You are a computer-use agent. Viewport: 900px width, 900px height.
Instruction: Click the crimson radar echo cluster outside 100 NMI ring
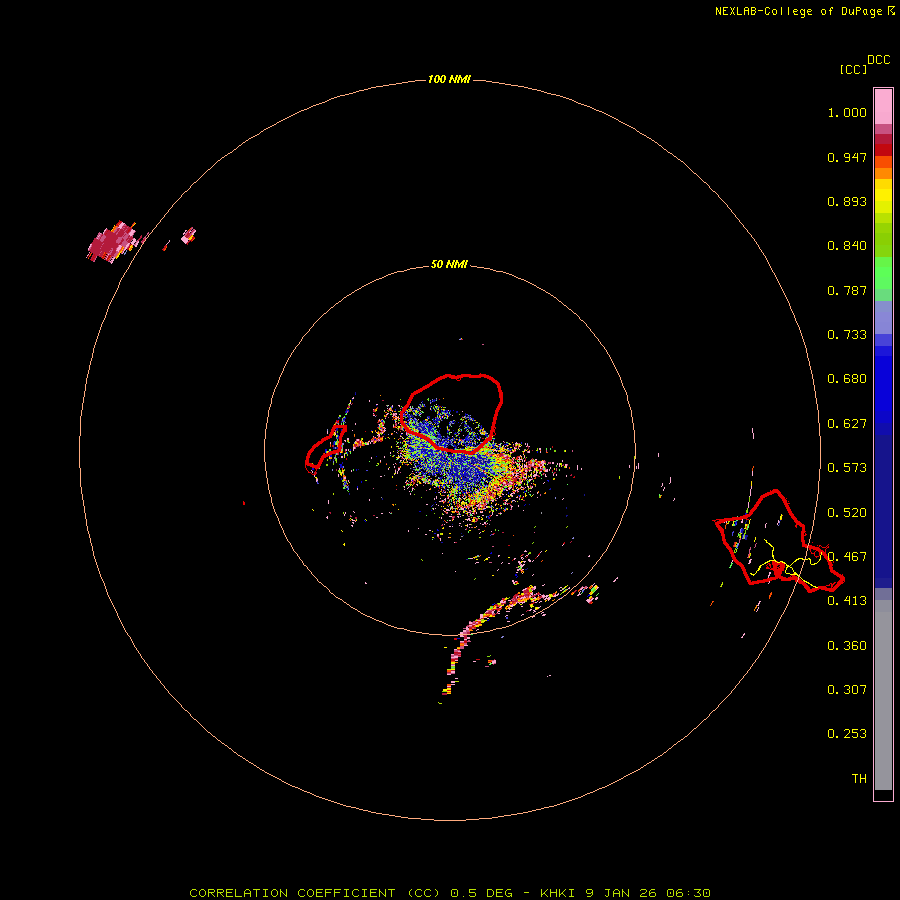click(113, 242)
